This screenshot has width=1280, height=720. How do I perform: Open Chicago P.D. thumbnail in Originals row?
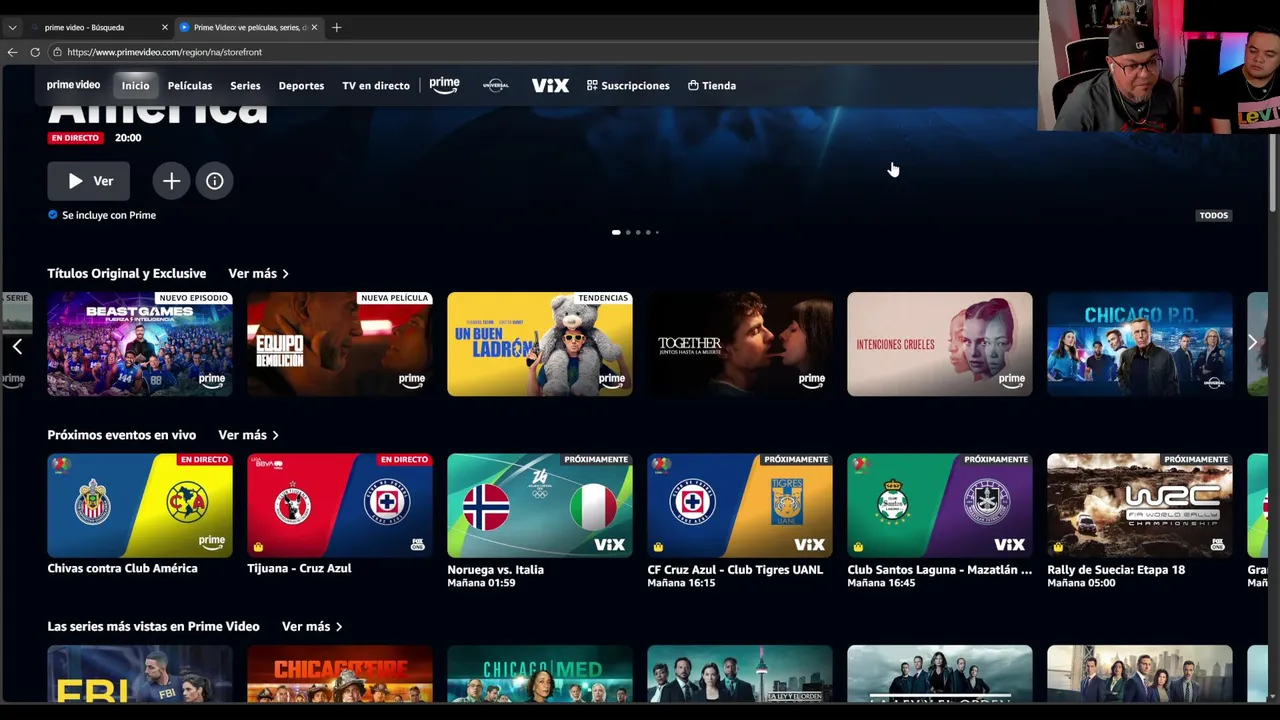(1140, 344)
